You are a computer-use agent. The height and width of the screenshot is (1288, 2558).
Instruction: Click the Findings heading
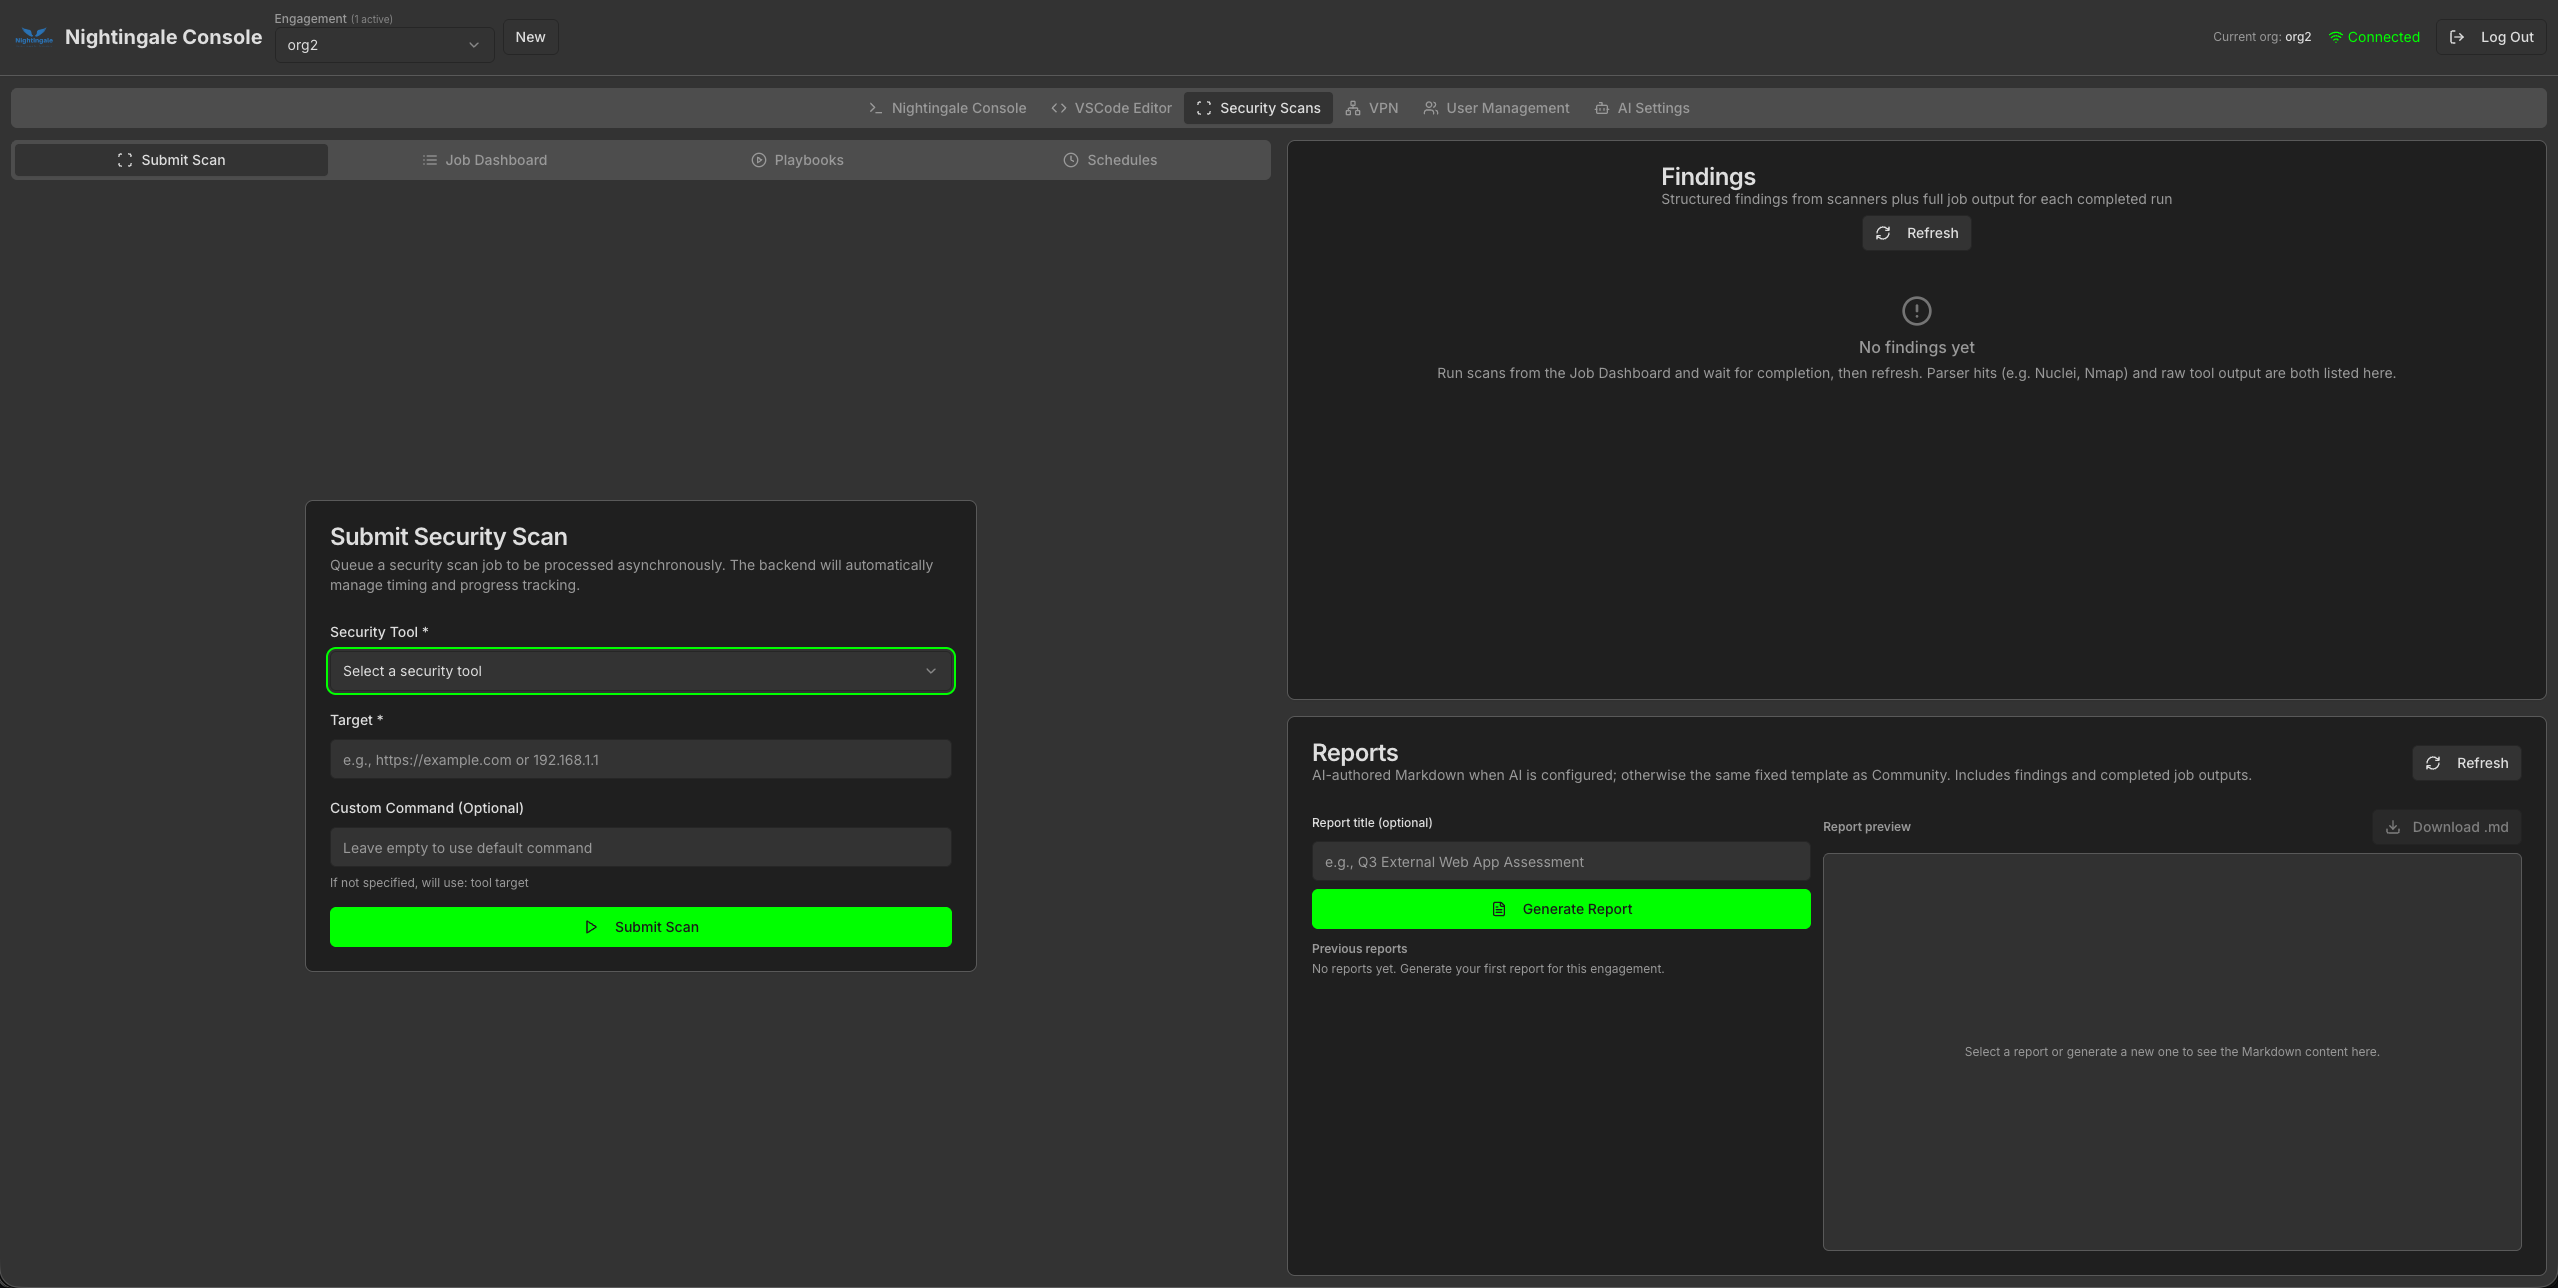click(x=1708, y=177)
